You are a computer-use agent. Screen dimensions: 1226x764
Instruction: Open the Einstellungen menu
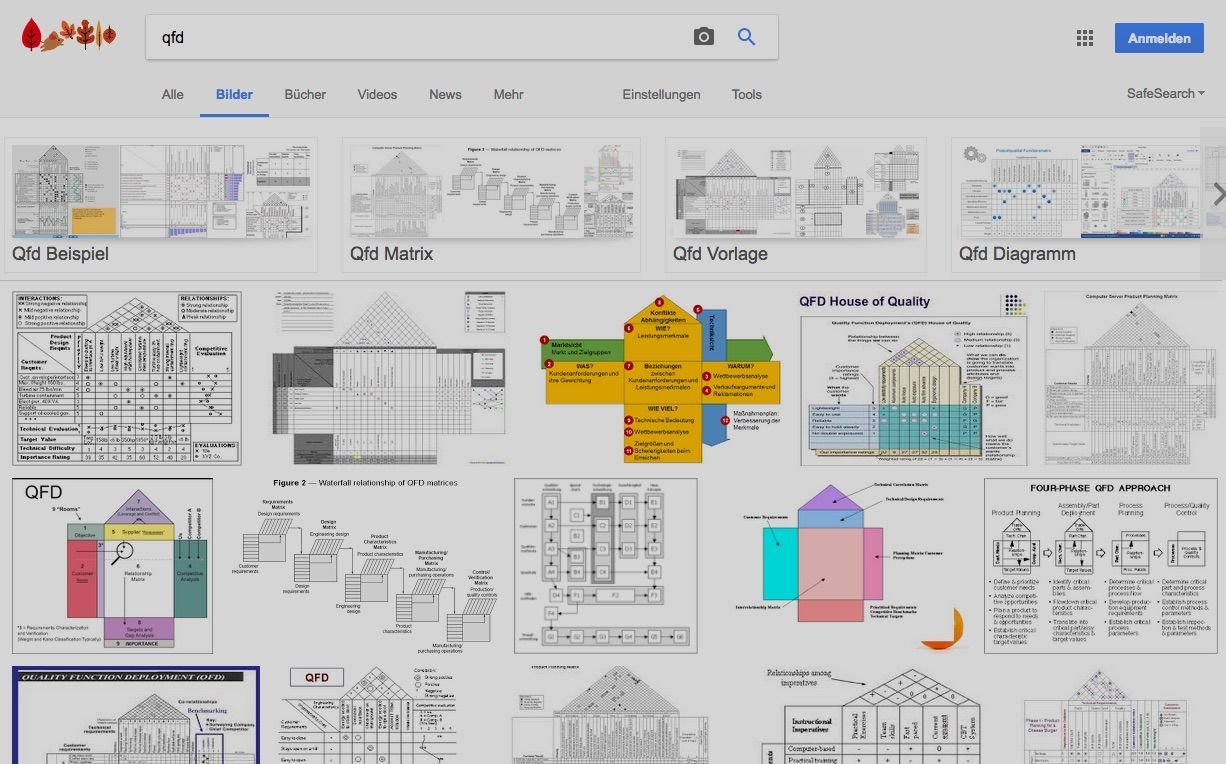pyautogui.click(x=661, y=95)
